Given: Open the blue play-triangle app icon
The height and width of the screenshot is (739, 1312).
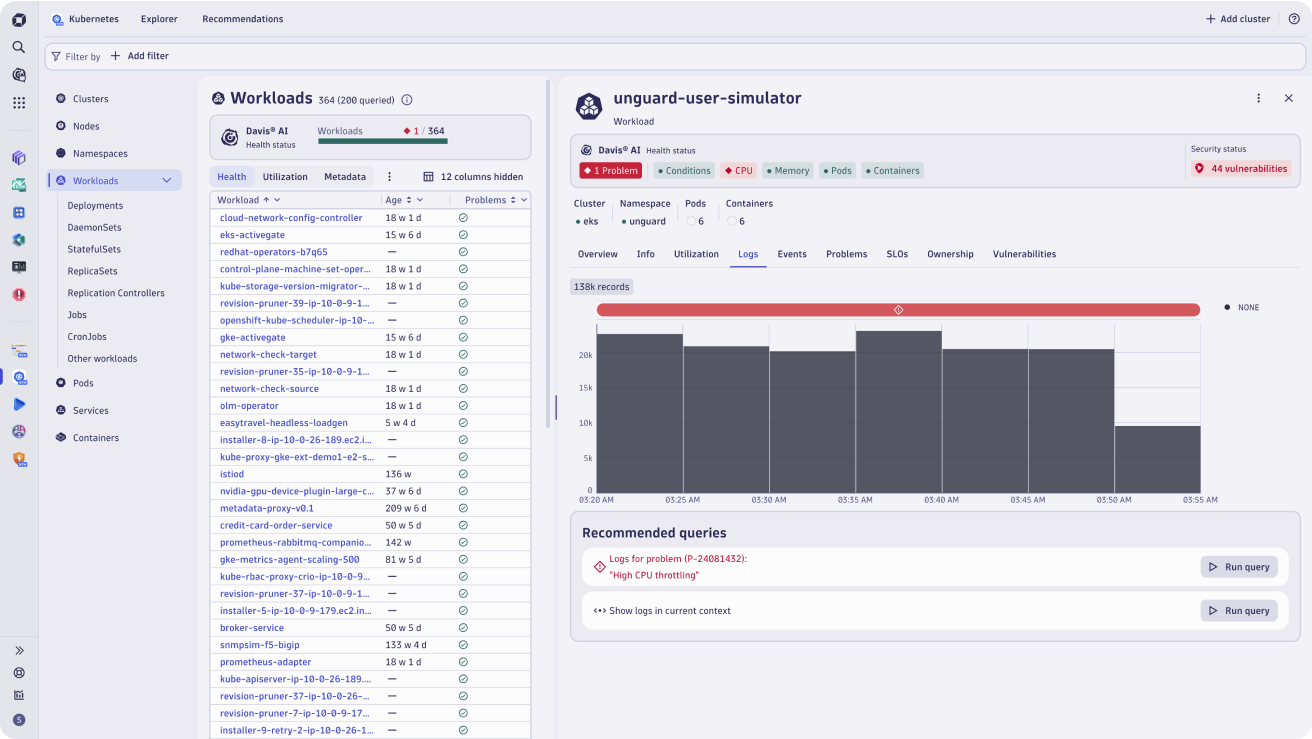Looking at the screenshot, I should 19,404.
